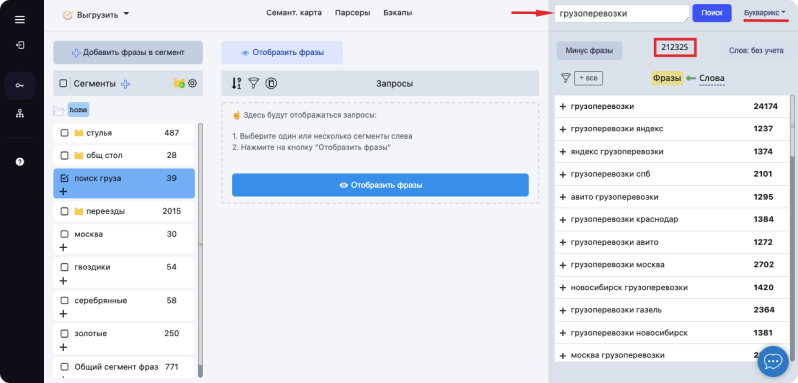Expand the поиск груза segment plus
Screen dimensions: 798x383
click(x=63, y=192)
